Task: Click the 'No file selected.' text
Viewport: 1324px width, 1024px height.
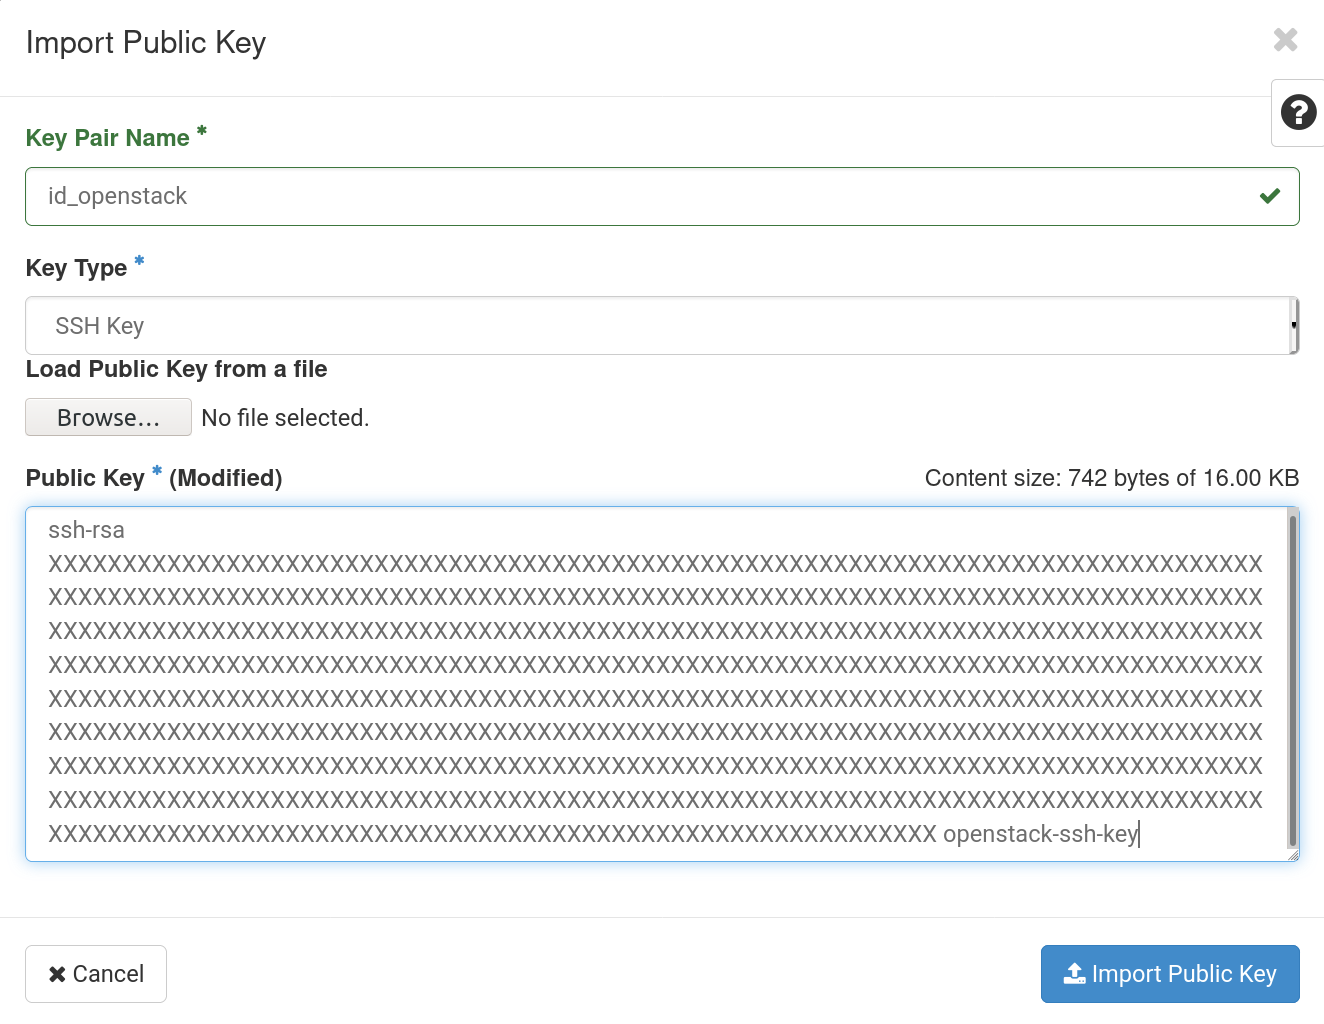Action: [284, 417]
